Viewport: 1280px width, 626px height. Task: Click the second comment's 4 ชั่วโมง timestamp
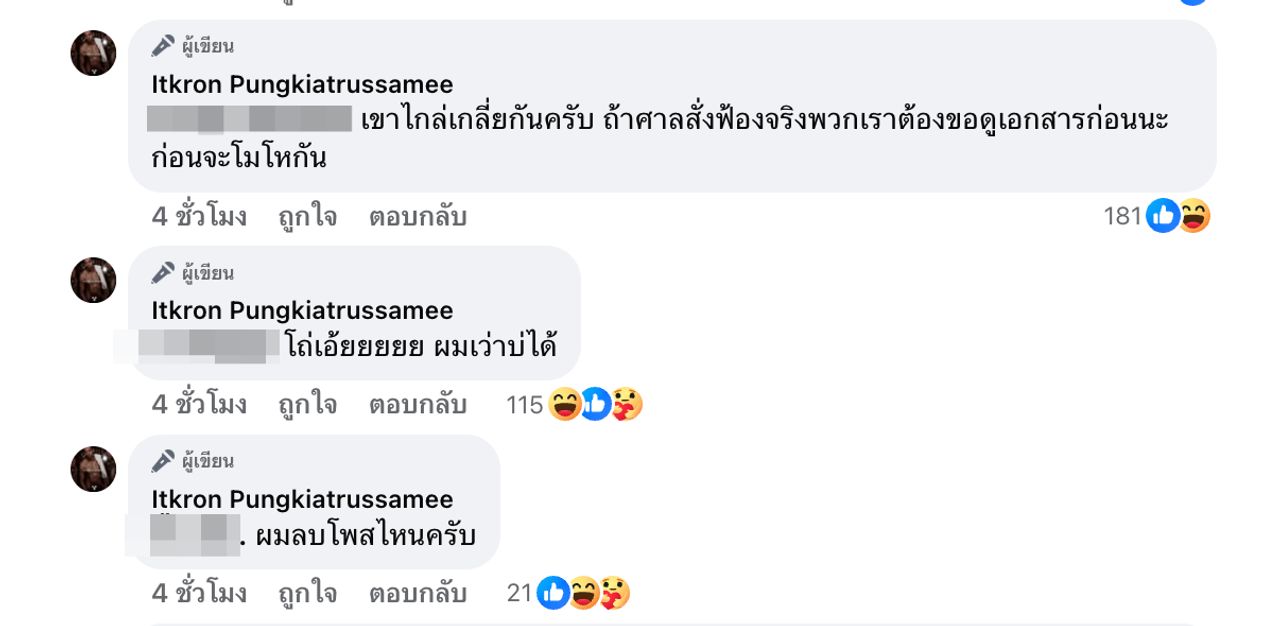199,405
